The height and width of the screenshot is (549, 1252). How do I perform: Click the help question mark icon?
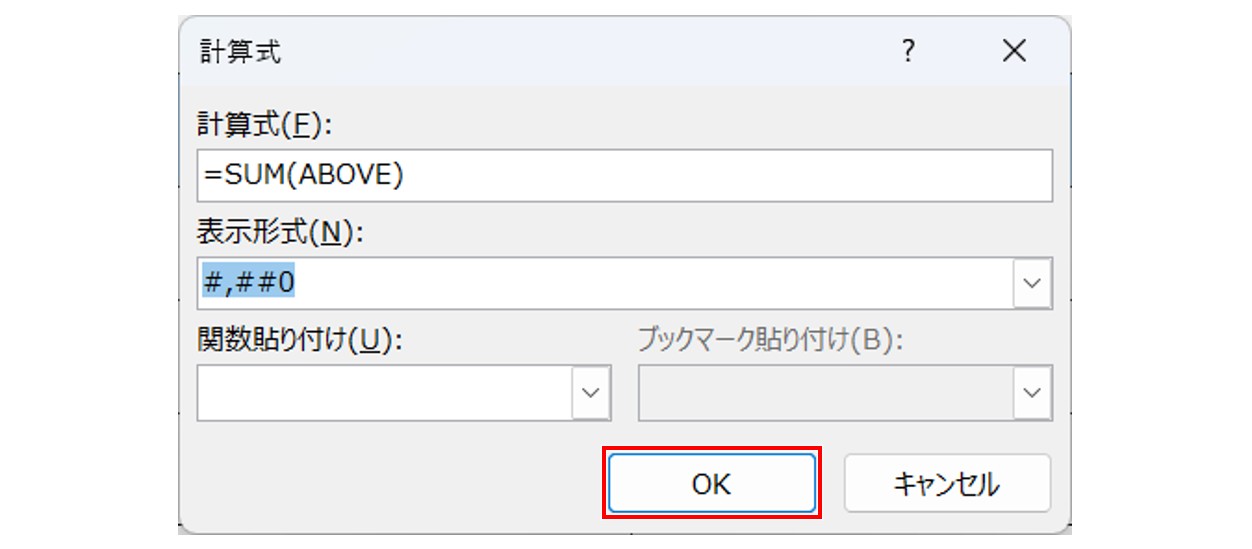[908, 52]
